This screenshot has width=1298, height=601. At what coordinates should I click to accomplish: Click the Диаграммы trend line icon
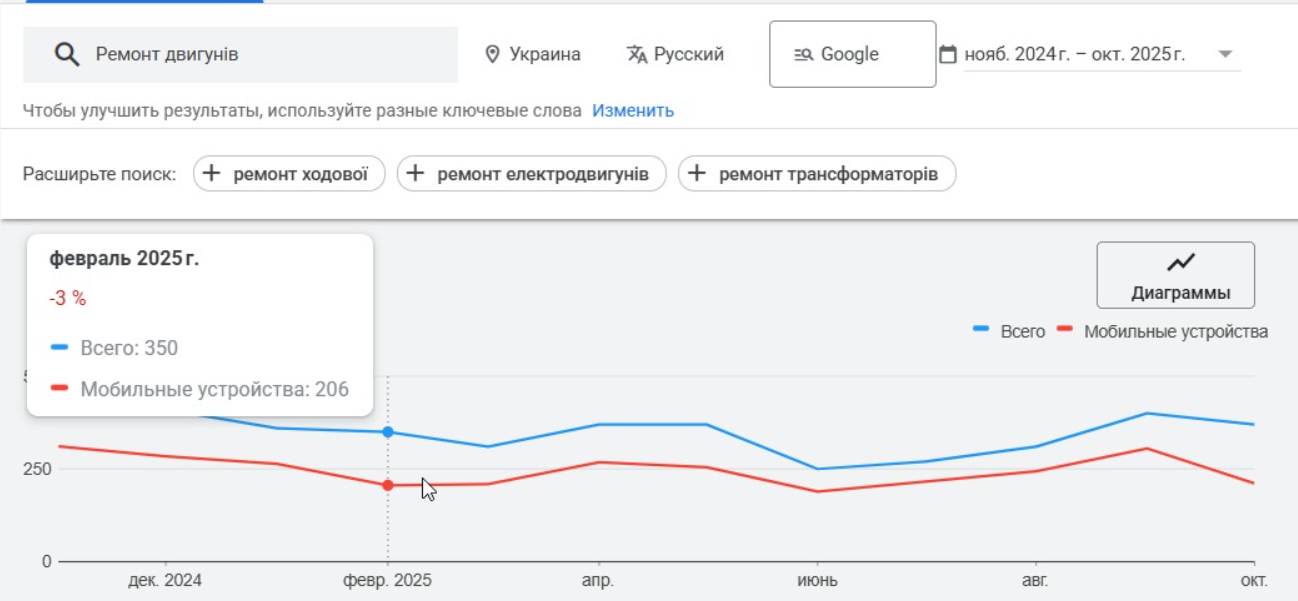point(1181,263)
